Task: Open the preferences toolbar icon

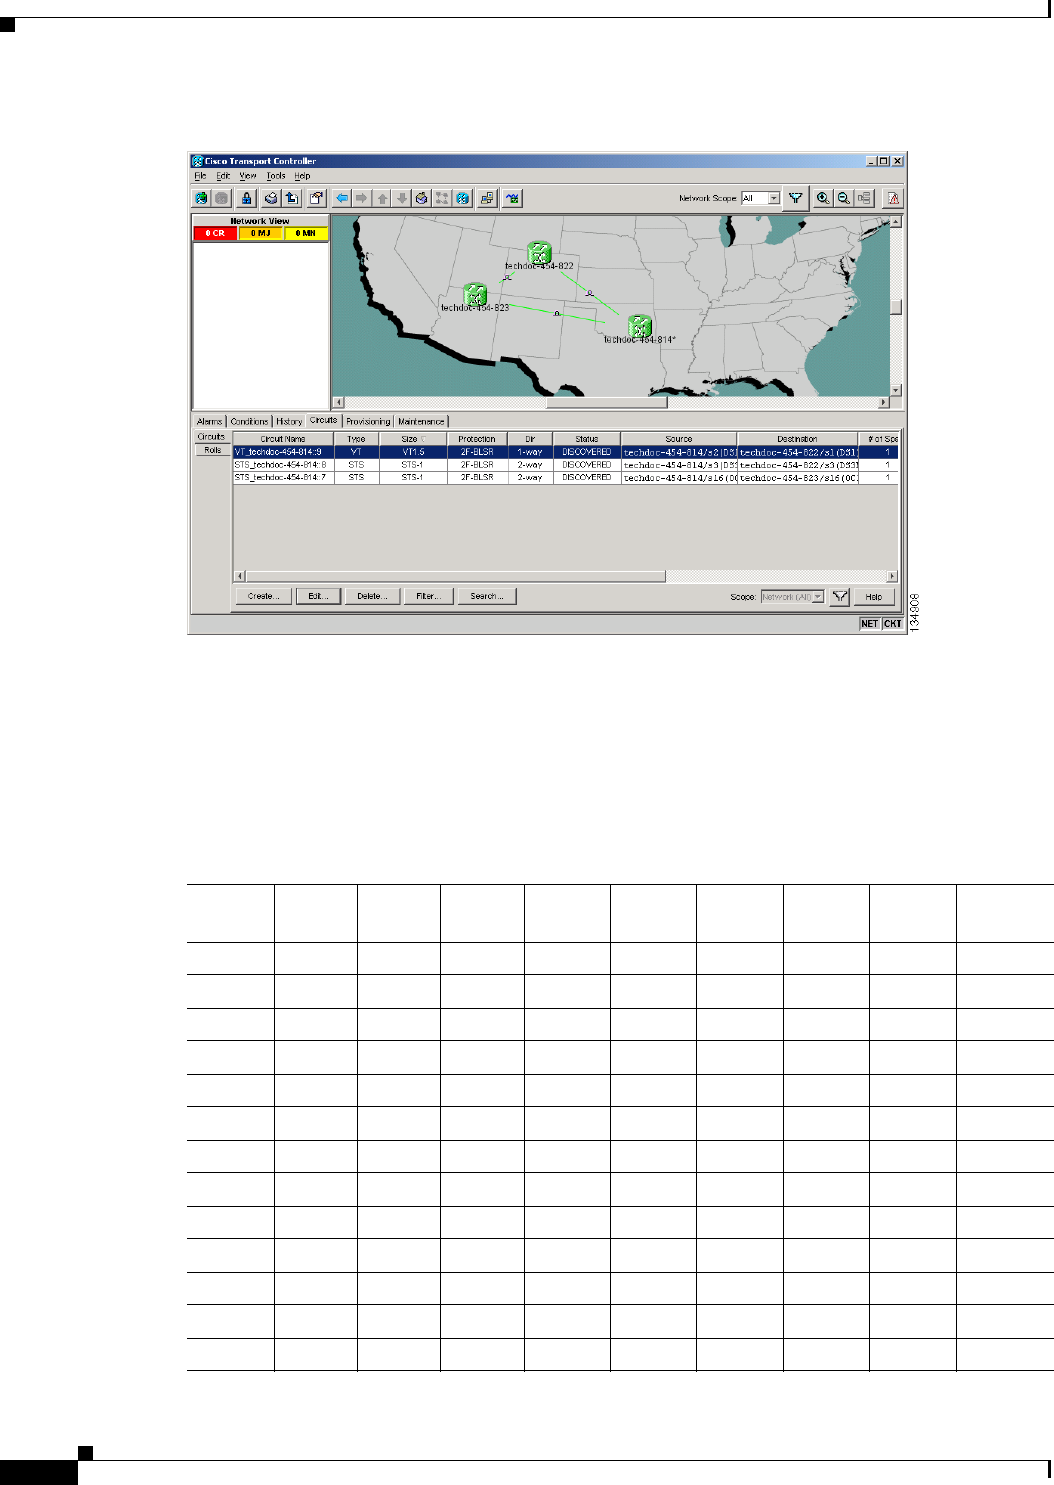Action: click(316, 198)
